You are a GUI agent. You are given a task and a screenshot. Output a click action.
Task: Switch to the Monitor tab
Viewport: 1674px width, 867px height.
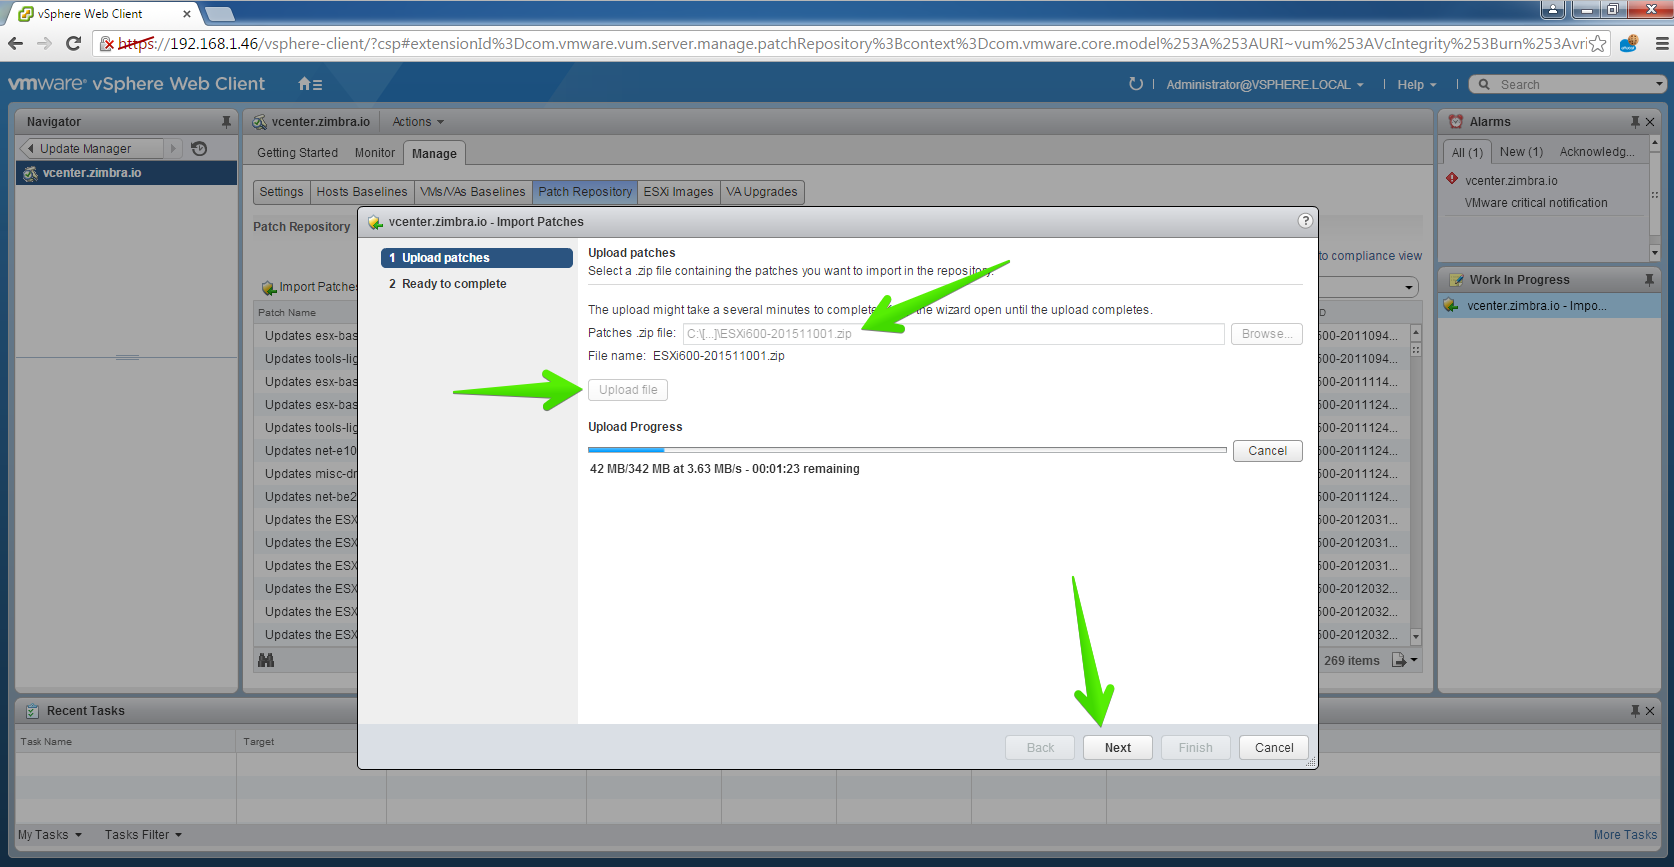point(375,153)
